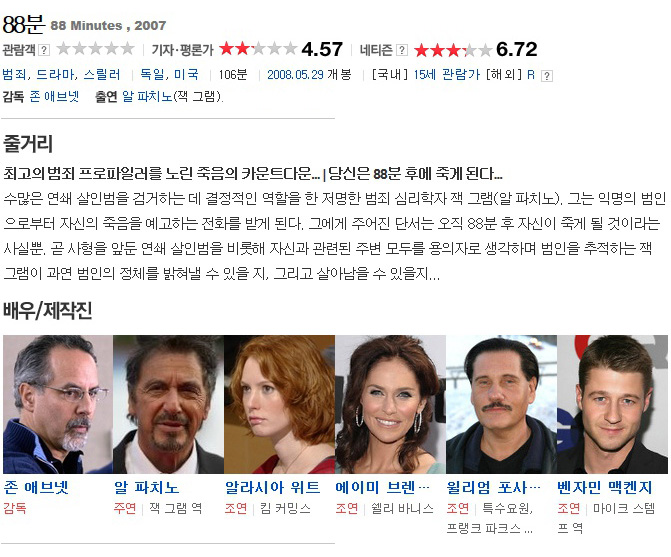Select the 알 파치노 actor photo

[x=169, y=404]
